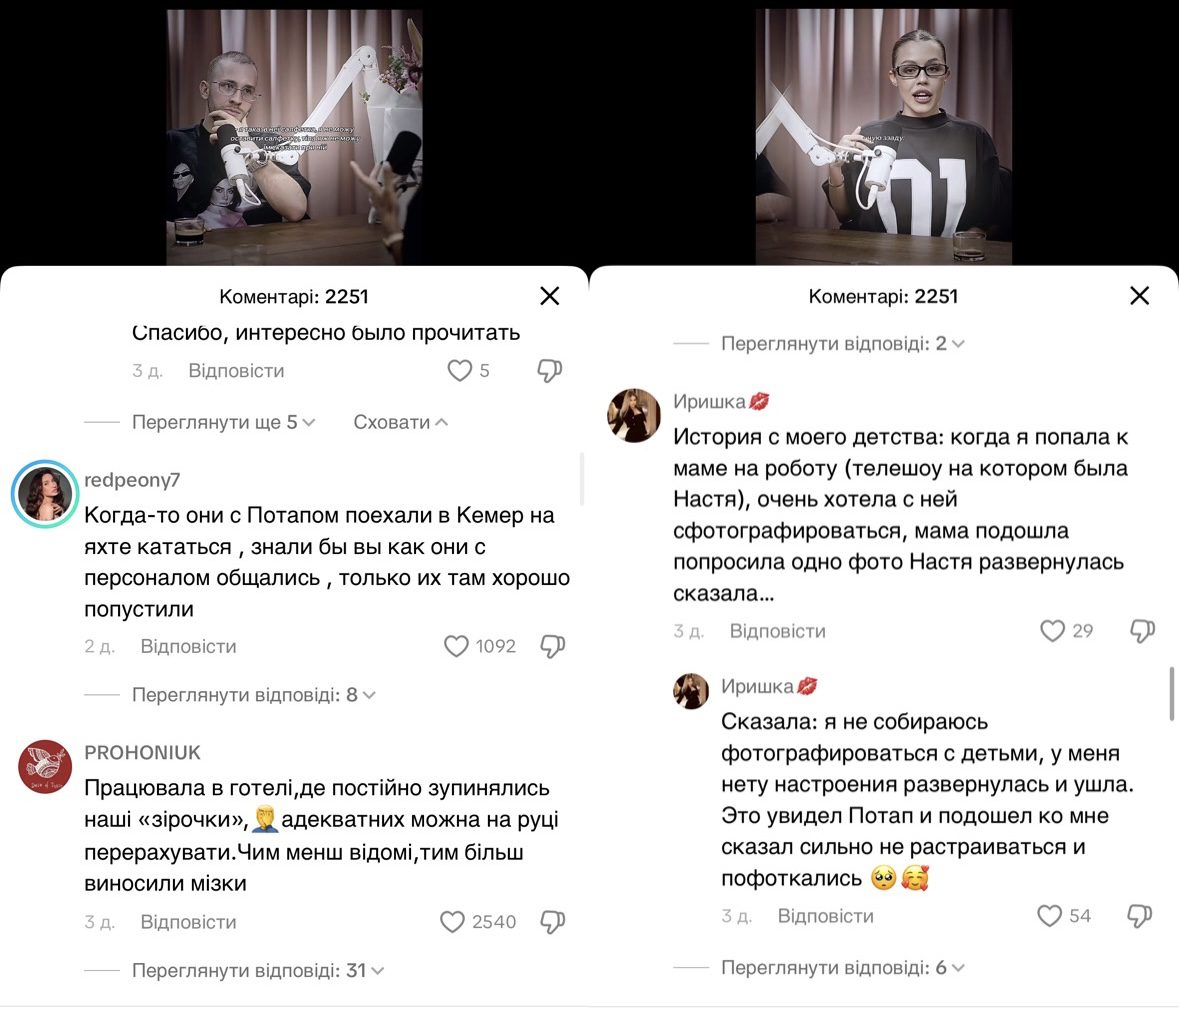Like redpeony7's comment with 1092 likes
Screen dimensions: 1179x1010
point(456,646)
